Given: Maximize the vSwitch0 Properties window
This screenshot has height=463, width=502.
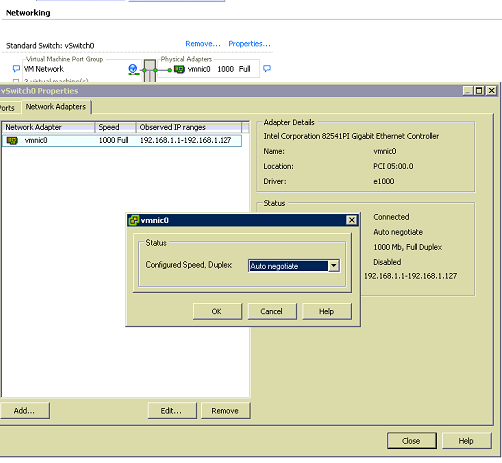Looking at the screenshot, I should [x=479, y=91].
